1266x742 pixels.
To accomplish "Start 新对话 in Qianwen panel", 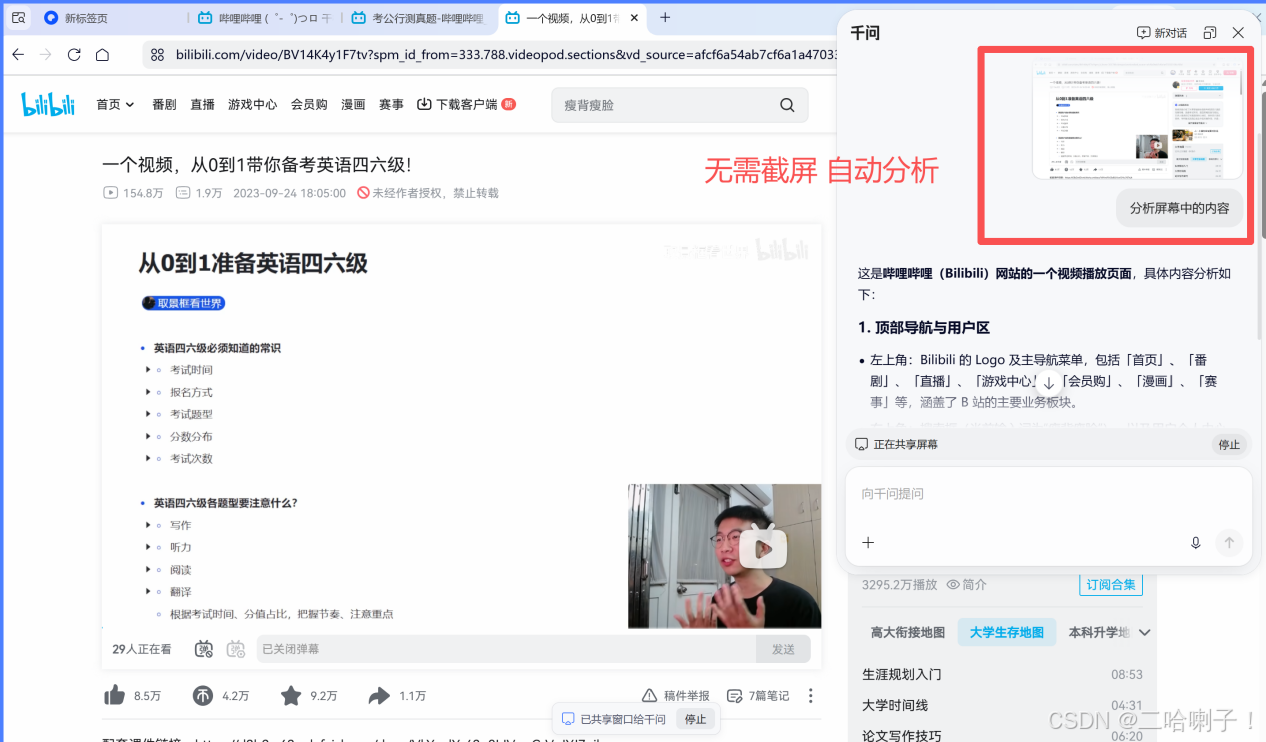I will (x=1162, y=33).
